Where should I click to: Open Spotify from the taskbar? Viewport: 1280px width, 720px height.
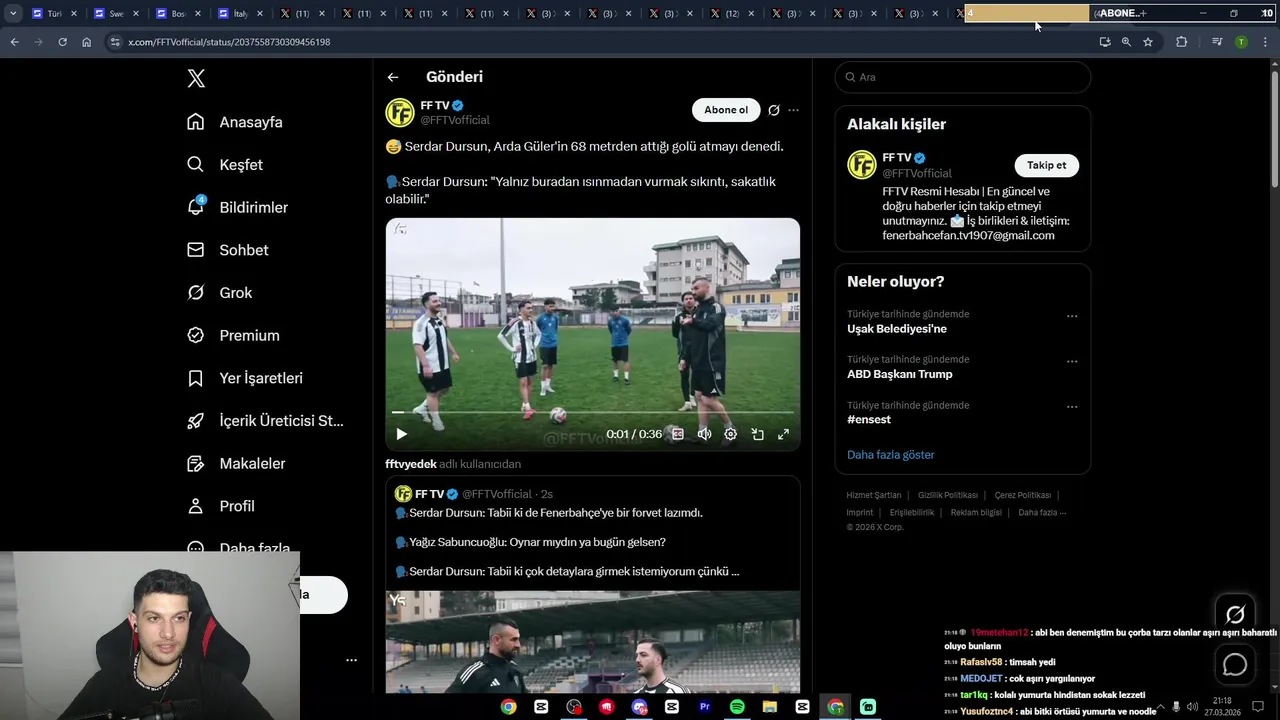737,707
